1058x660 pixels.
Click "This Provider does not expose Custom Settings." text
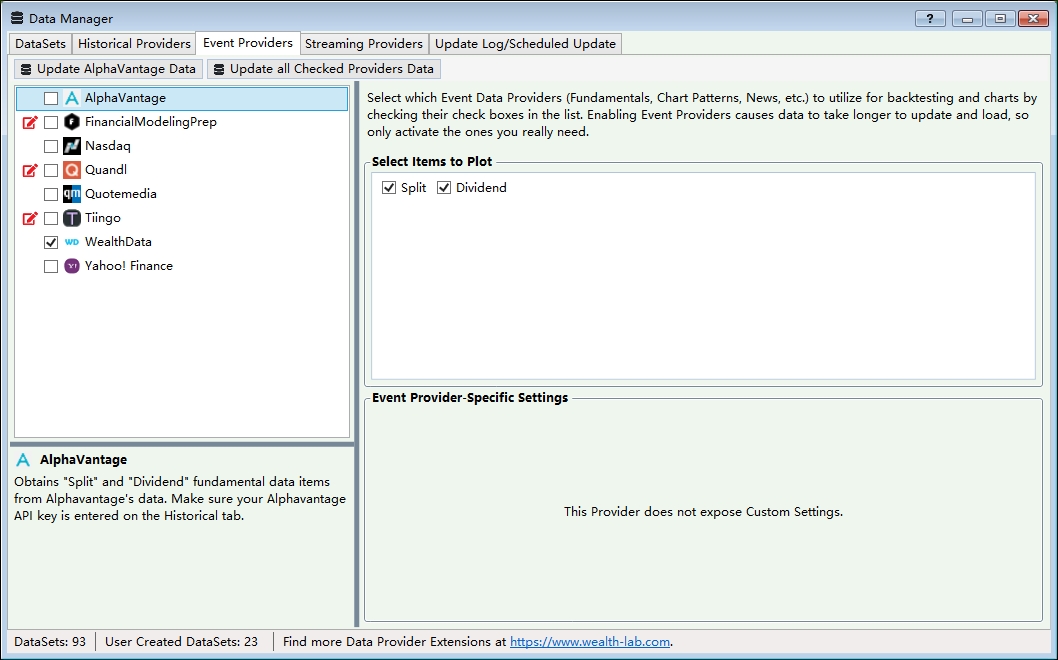click(703, 512)
